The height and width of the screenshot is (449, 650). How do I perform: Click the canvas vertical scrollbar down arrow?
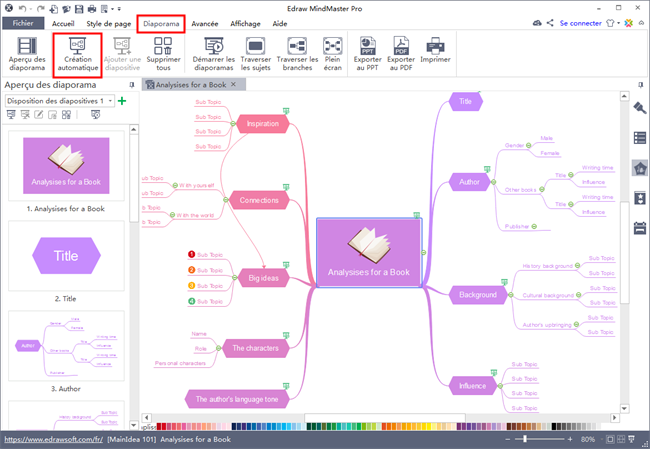(x=624, y=408)
